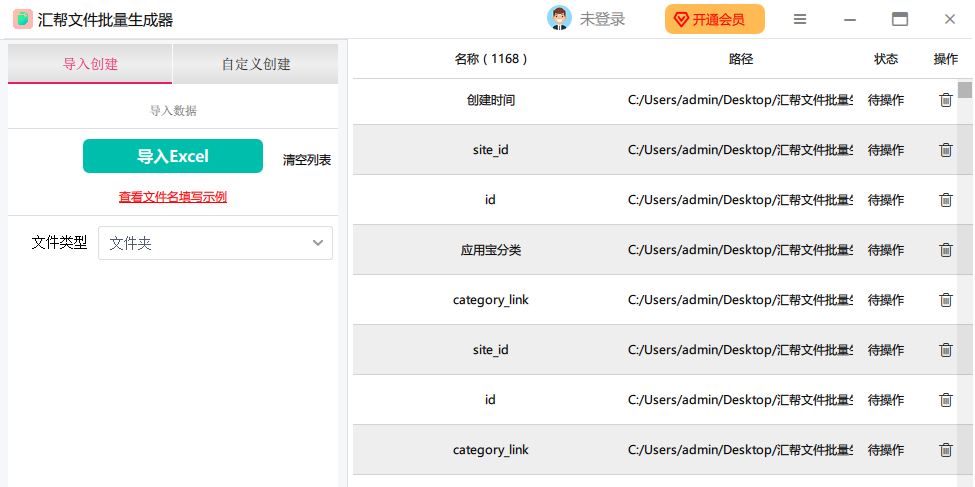Open 查看文件名填写示例 link
This screenshot has width=975, height=487.
[x=173, y=197]
